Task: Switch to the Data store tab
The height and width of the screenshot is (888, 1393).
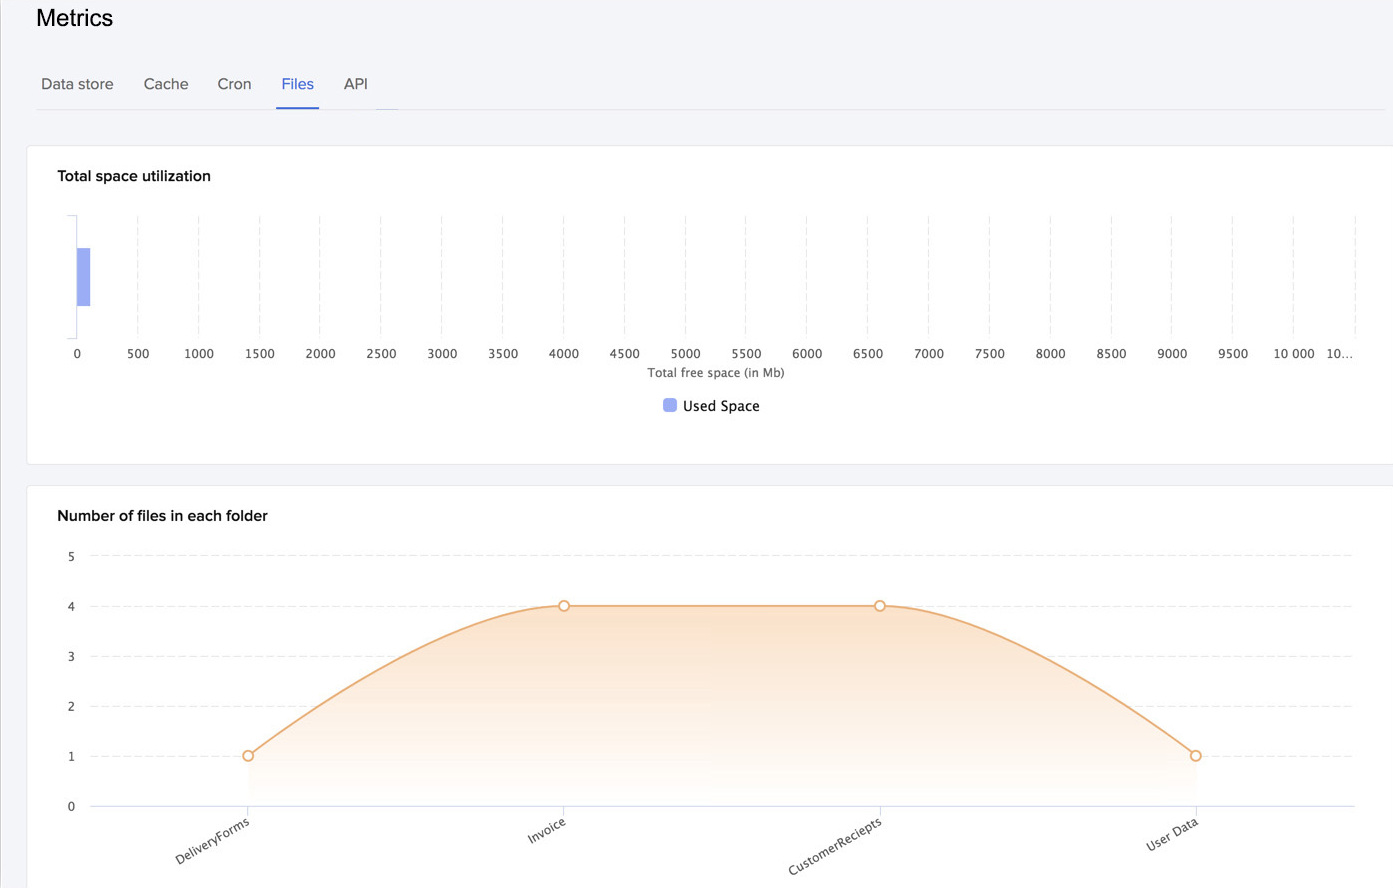Action: click(x=77, y=84)
